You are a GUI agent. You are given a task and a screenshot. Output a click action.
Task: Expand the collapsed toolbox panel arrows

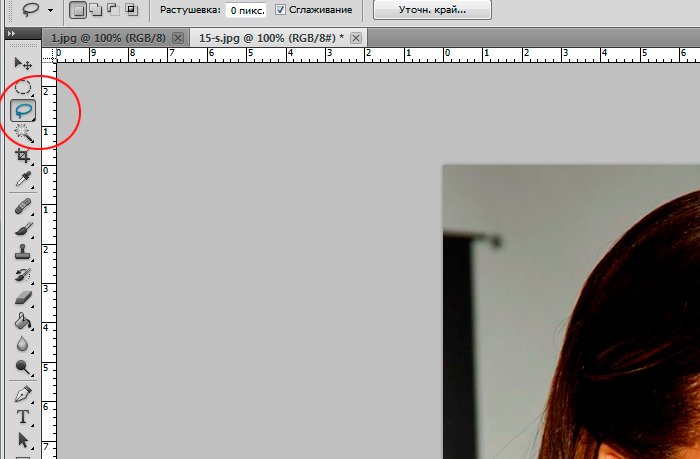(x=12, y=33)
